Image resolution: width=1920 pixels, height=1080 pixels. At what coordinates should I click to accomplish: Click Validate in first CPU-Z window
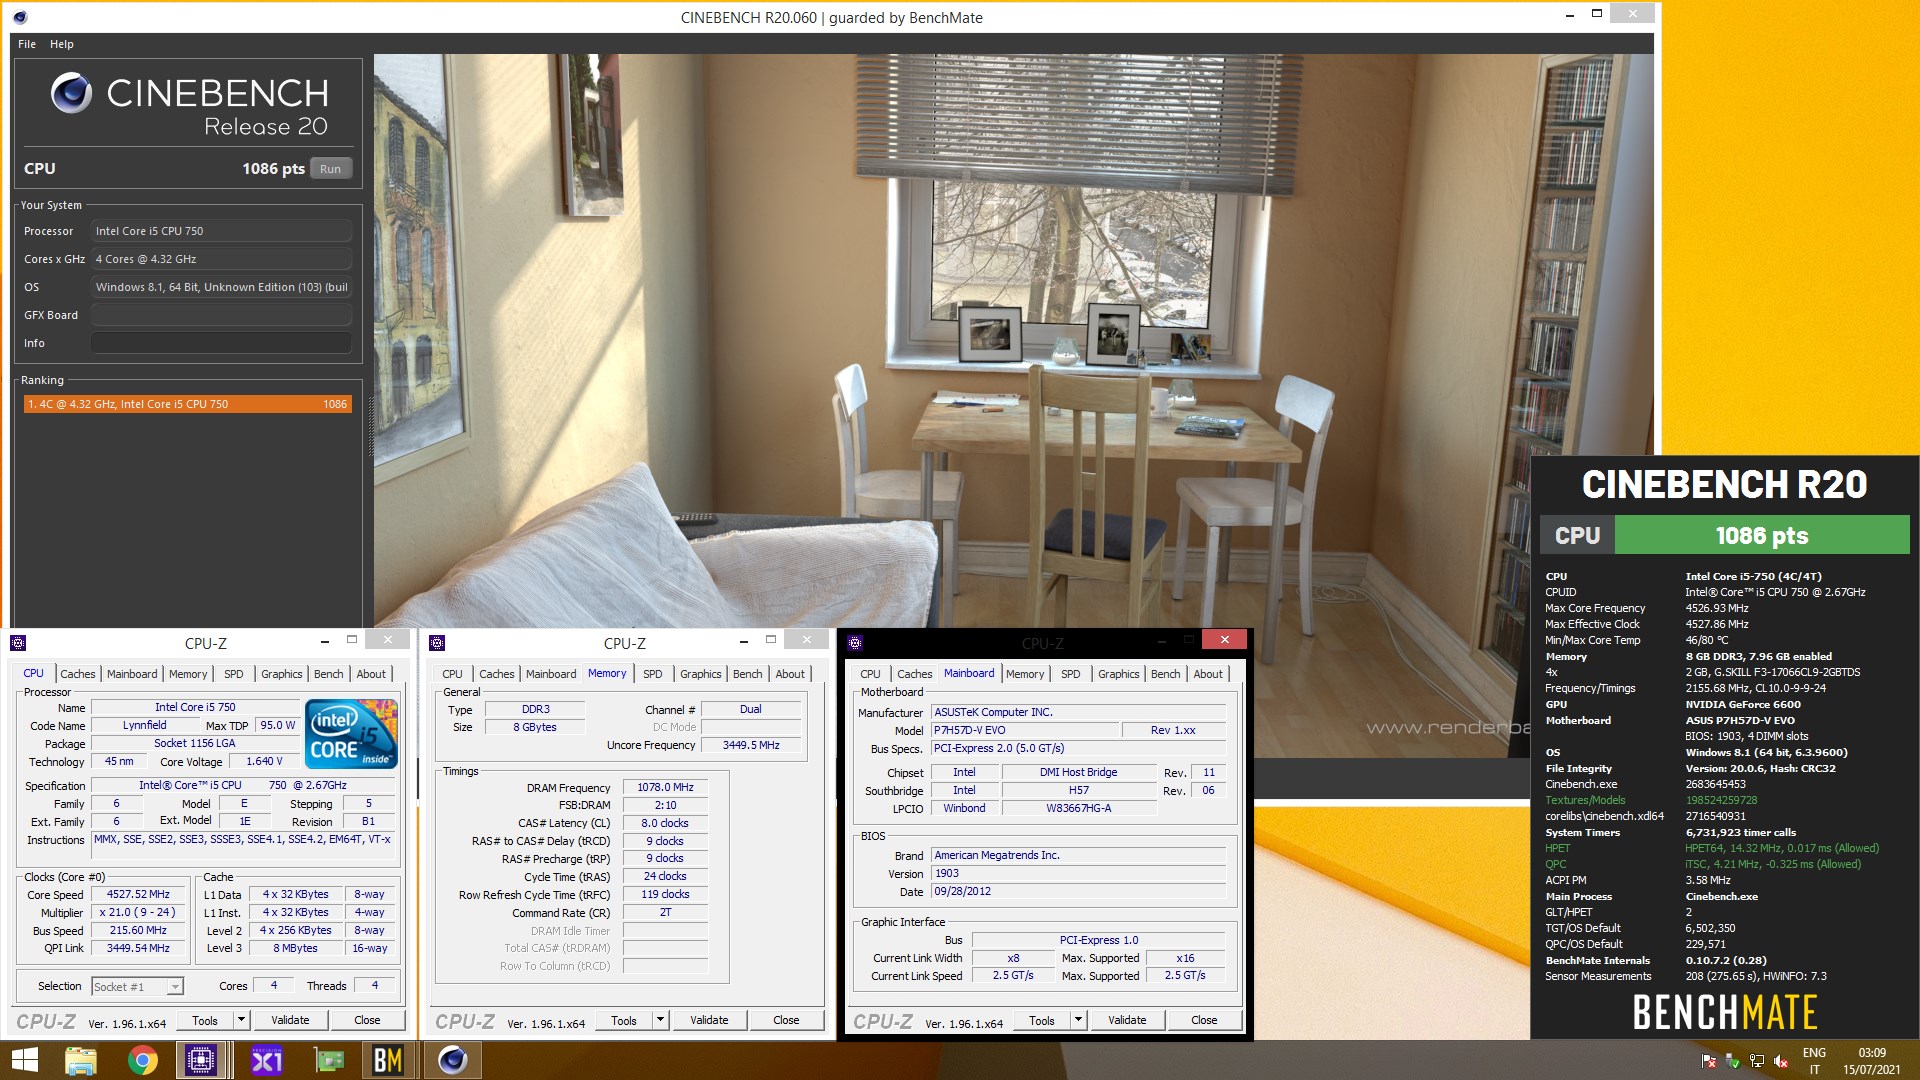(x=290, y=1020)
